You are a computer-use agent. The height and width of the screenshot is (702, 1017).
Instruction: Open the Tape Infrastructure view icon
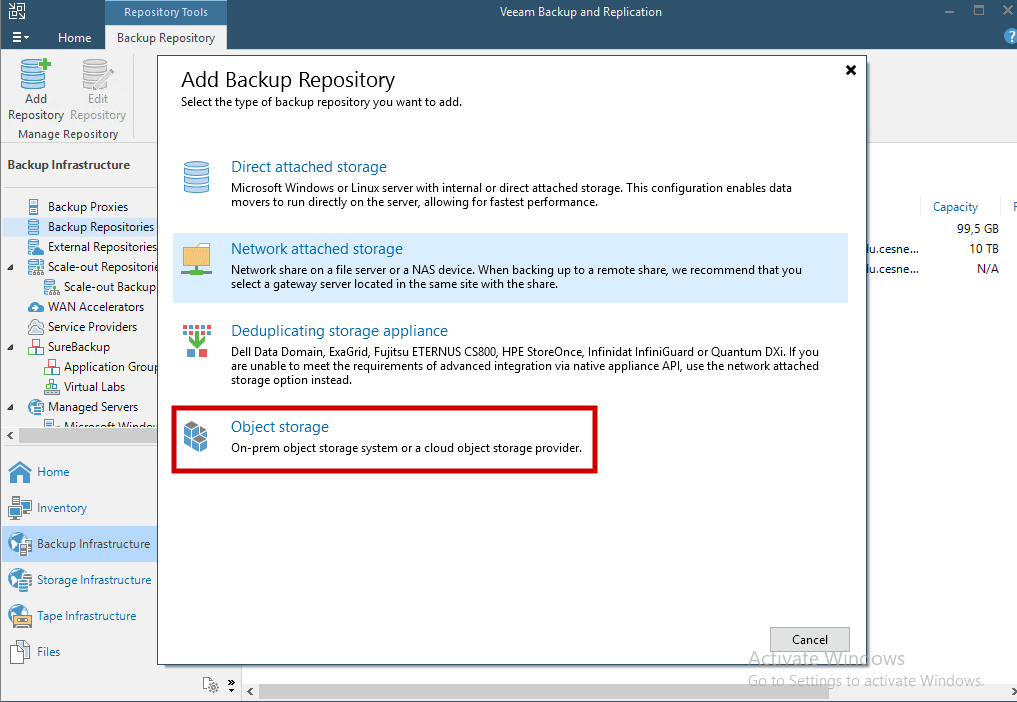[18, 615]
